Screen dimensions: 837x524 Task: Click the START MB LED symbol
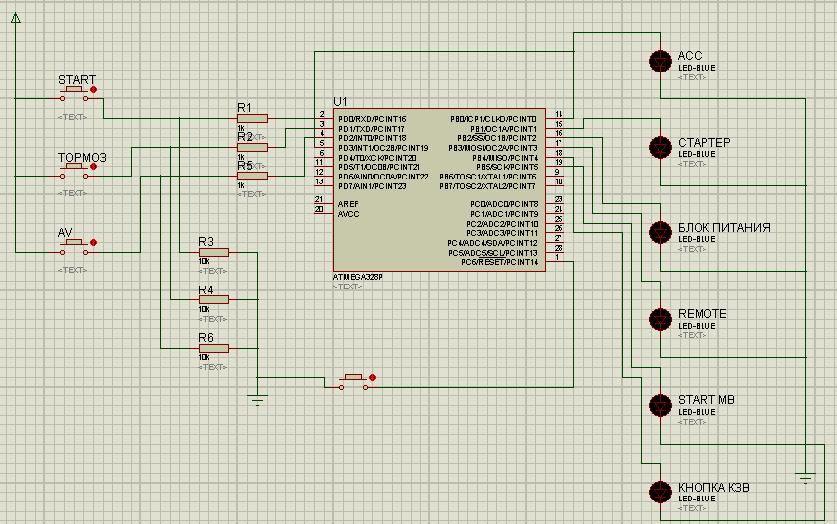click(659, 405)
